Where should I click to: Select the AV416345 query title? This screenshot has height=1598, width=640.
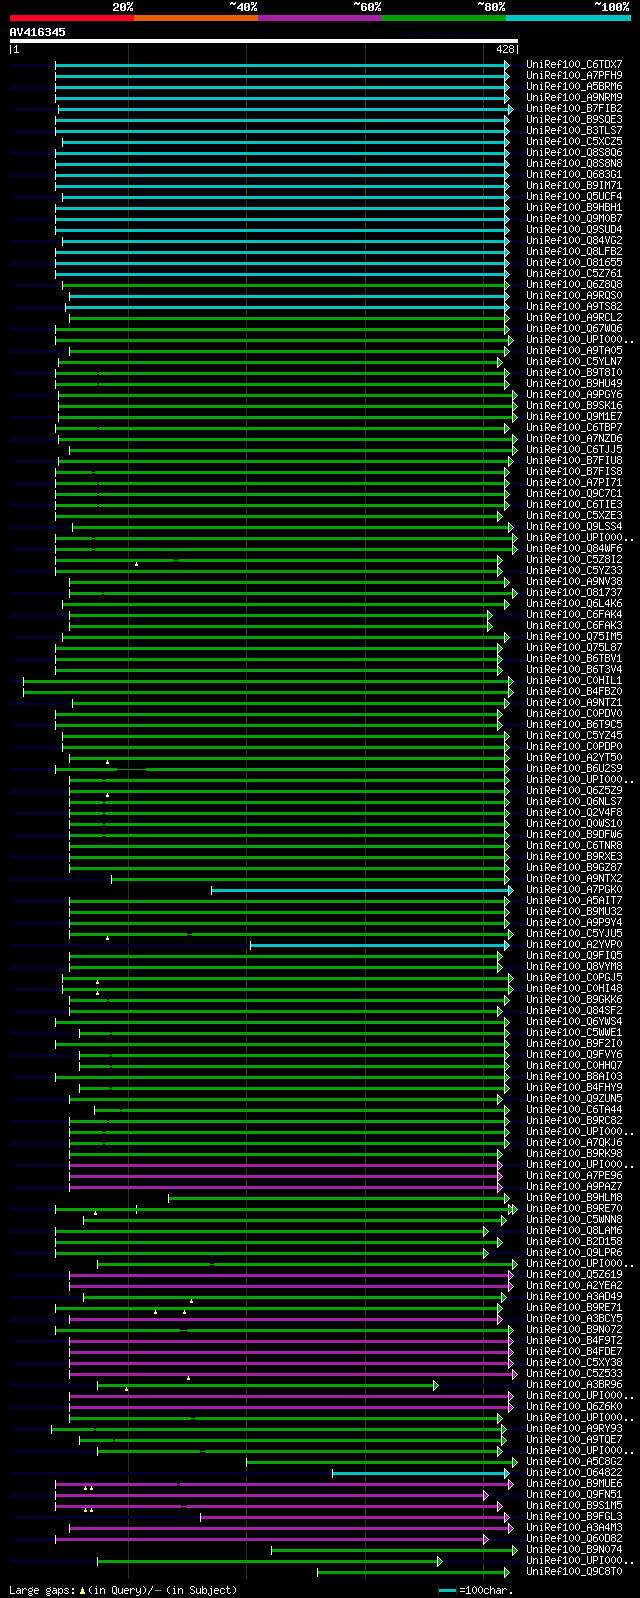click(x=38, y=32)
